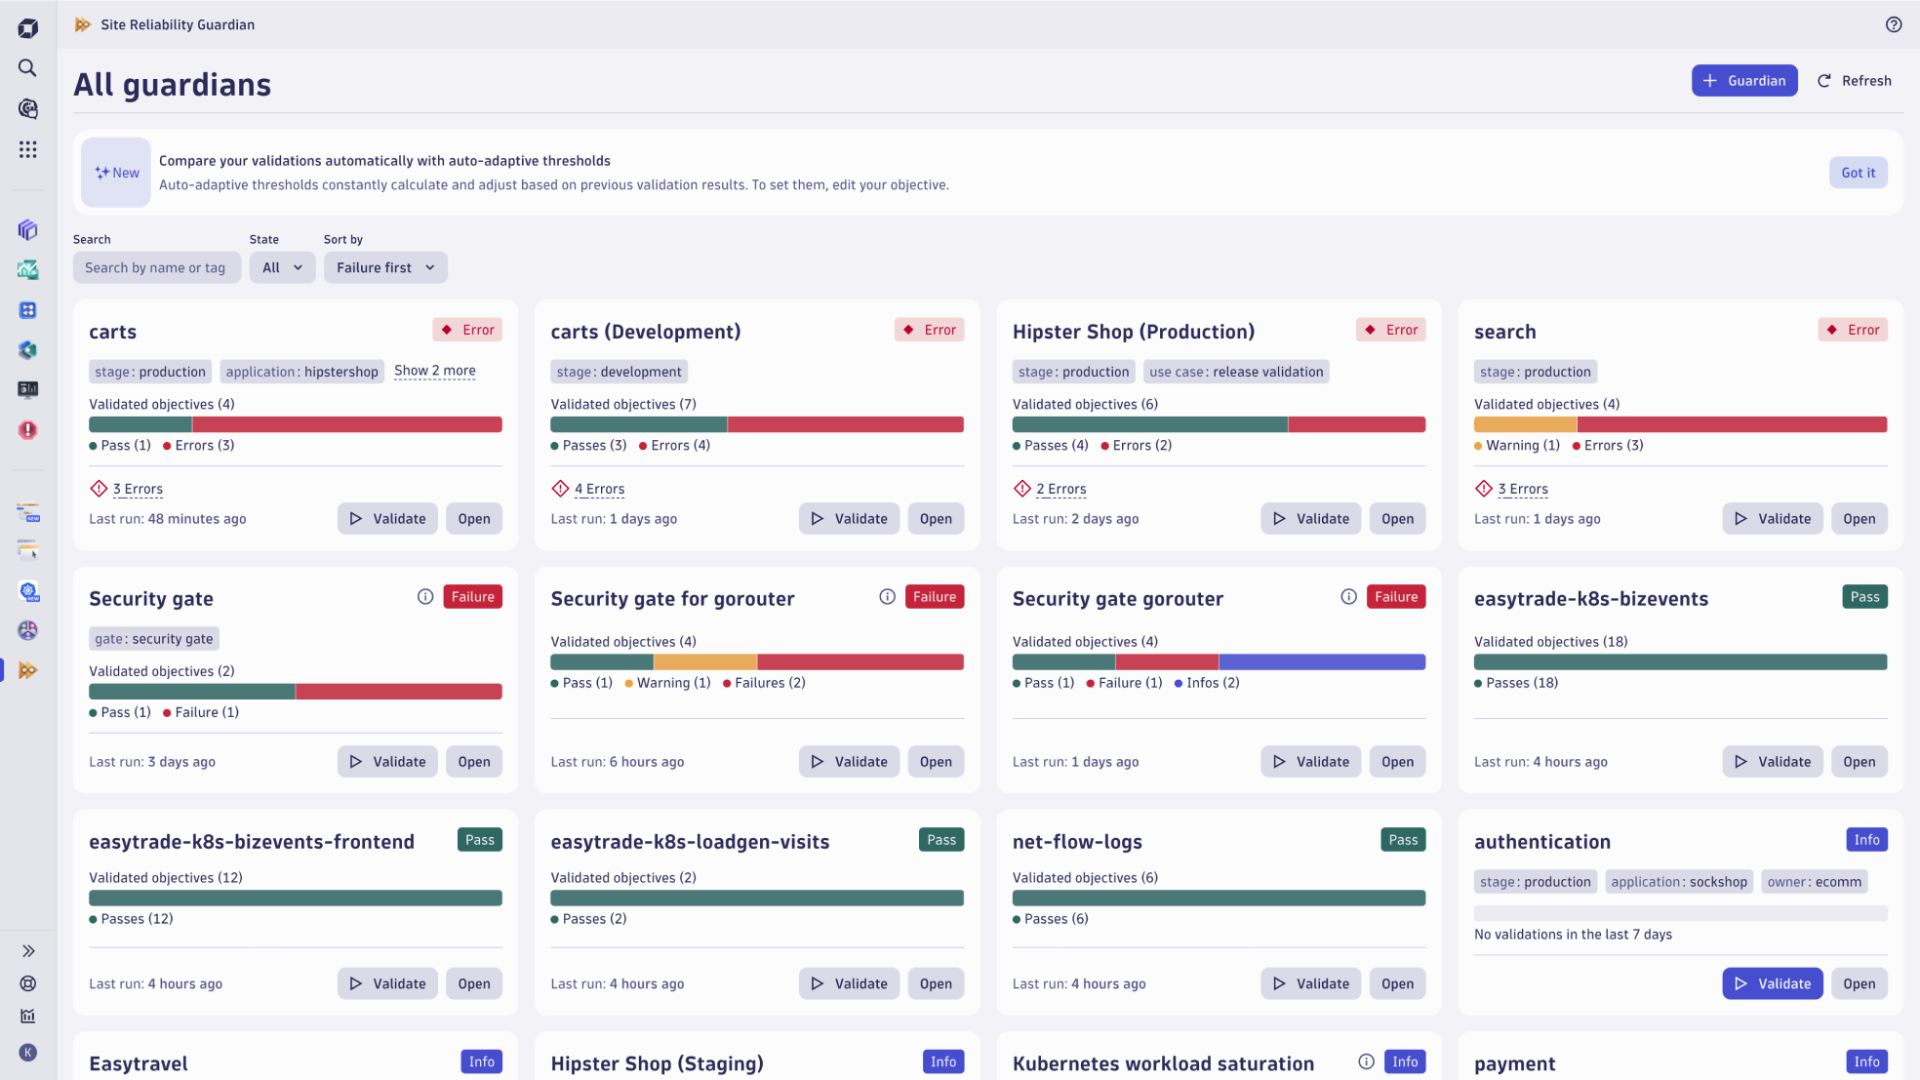
Task: Open the carts Development guardian detail
Action: [x=936, y=518]
